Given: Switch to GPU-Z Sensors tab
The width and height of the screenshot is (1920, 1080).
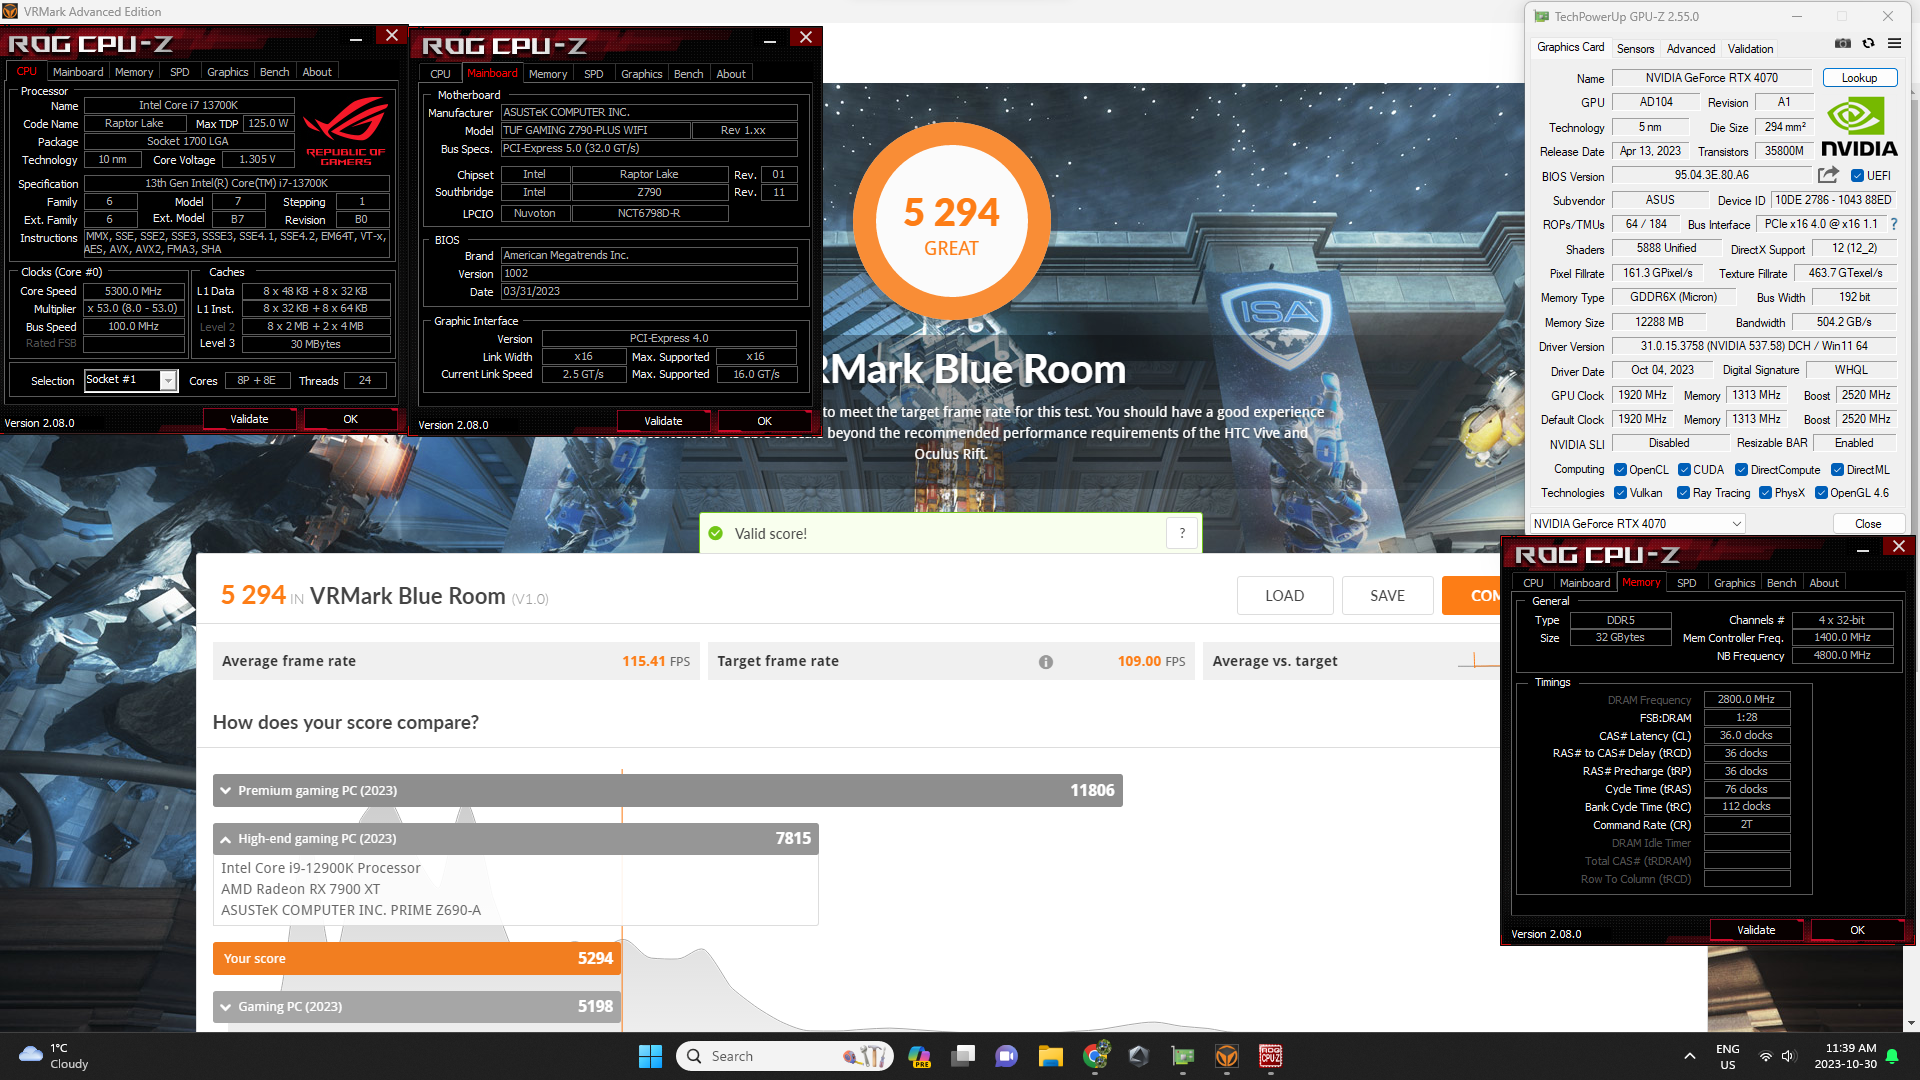Looking at the screenshot, I should pyautogui.click(x=1636, y=49).
